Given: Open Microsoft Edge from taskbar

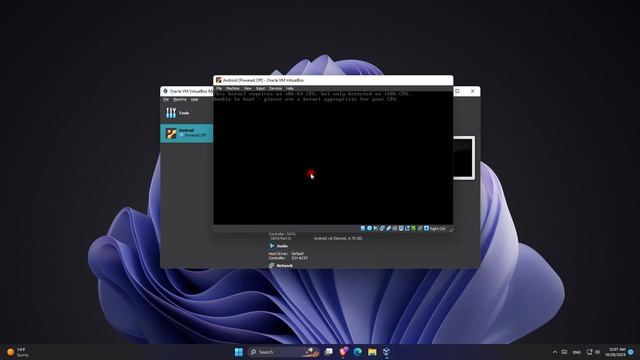Looking at the screenshot, I should pos(358,352).
